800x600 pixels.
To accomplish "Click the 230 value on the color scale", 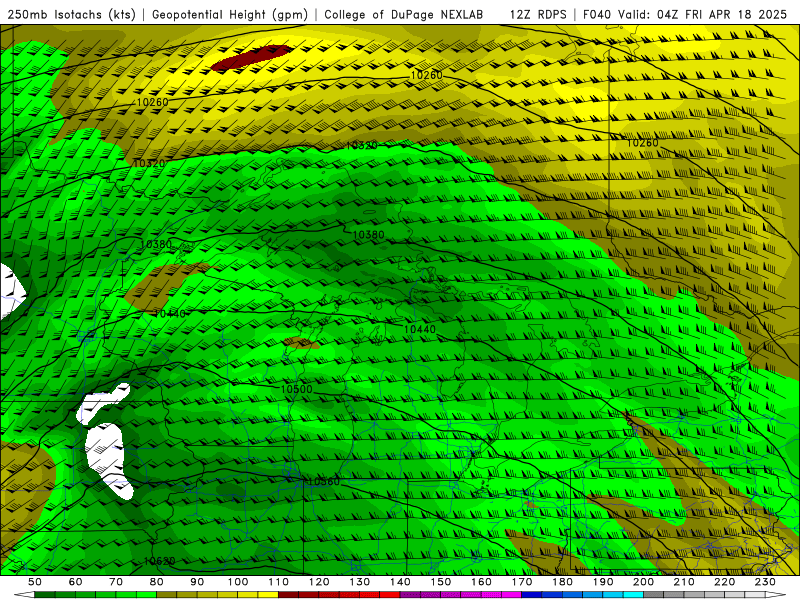I will (x=765, y=582).
